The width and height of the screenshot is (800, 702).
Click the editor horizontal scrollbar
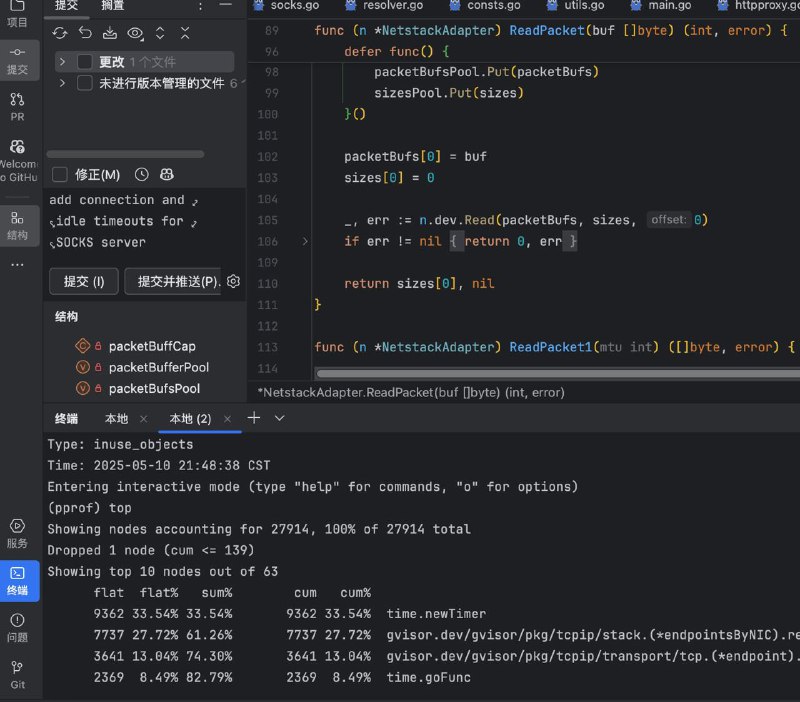click(558, 374)
